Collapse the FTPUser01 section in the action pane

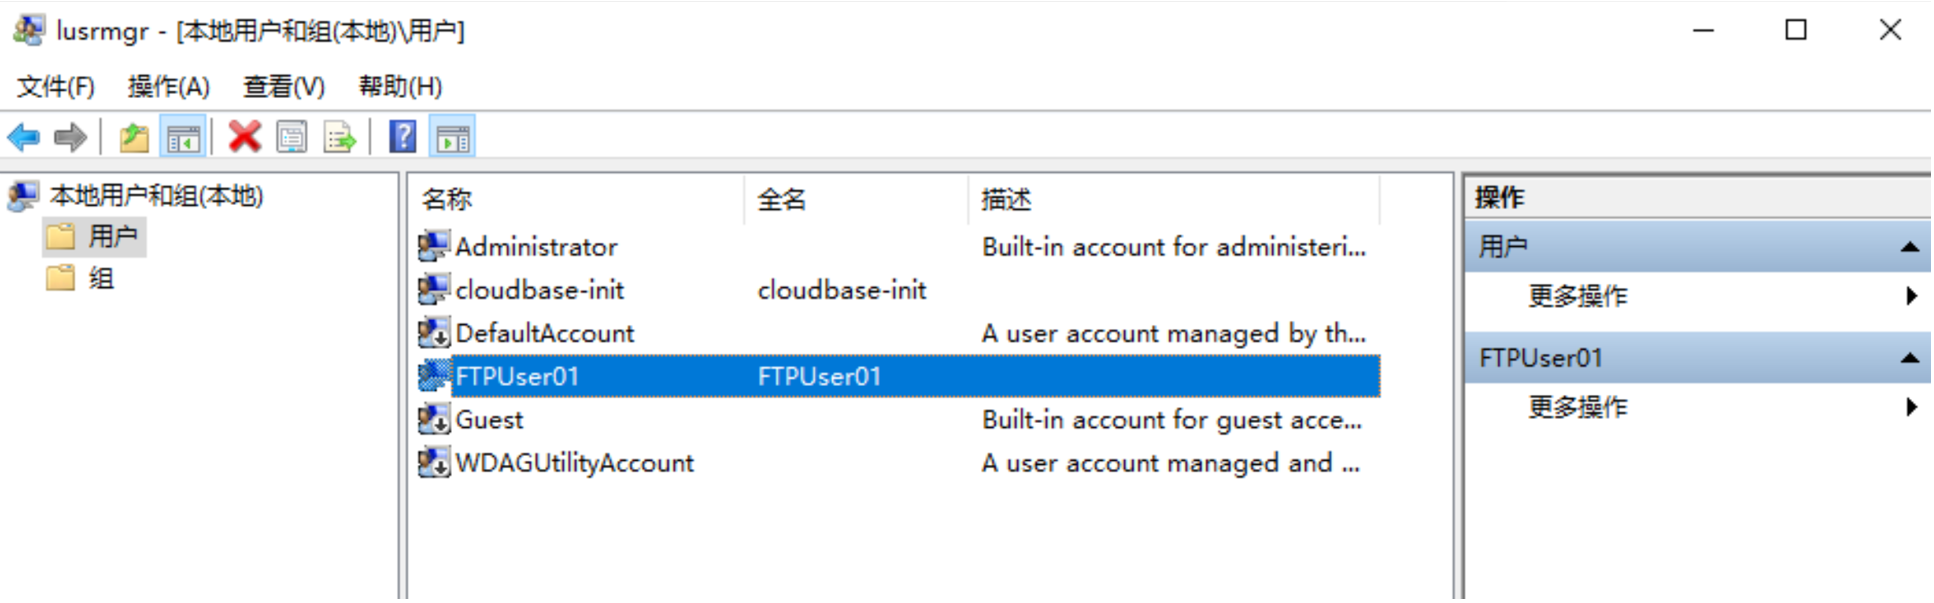coord(1909,358)
